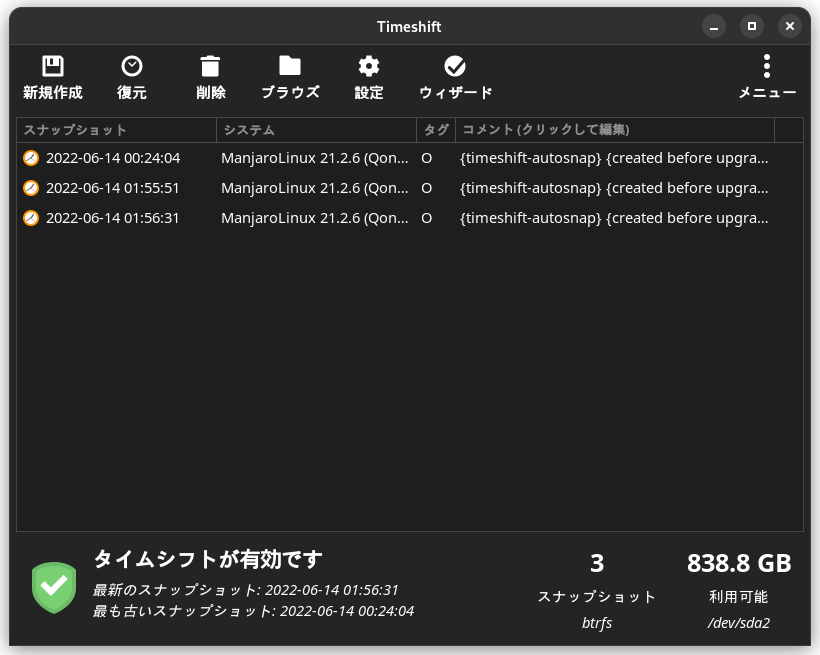
Task: Open the メニュー three-dot menu
Action: click(x=767, y=77)
